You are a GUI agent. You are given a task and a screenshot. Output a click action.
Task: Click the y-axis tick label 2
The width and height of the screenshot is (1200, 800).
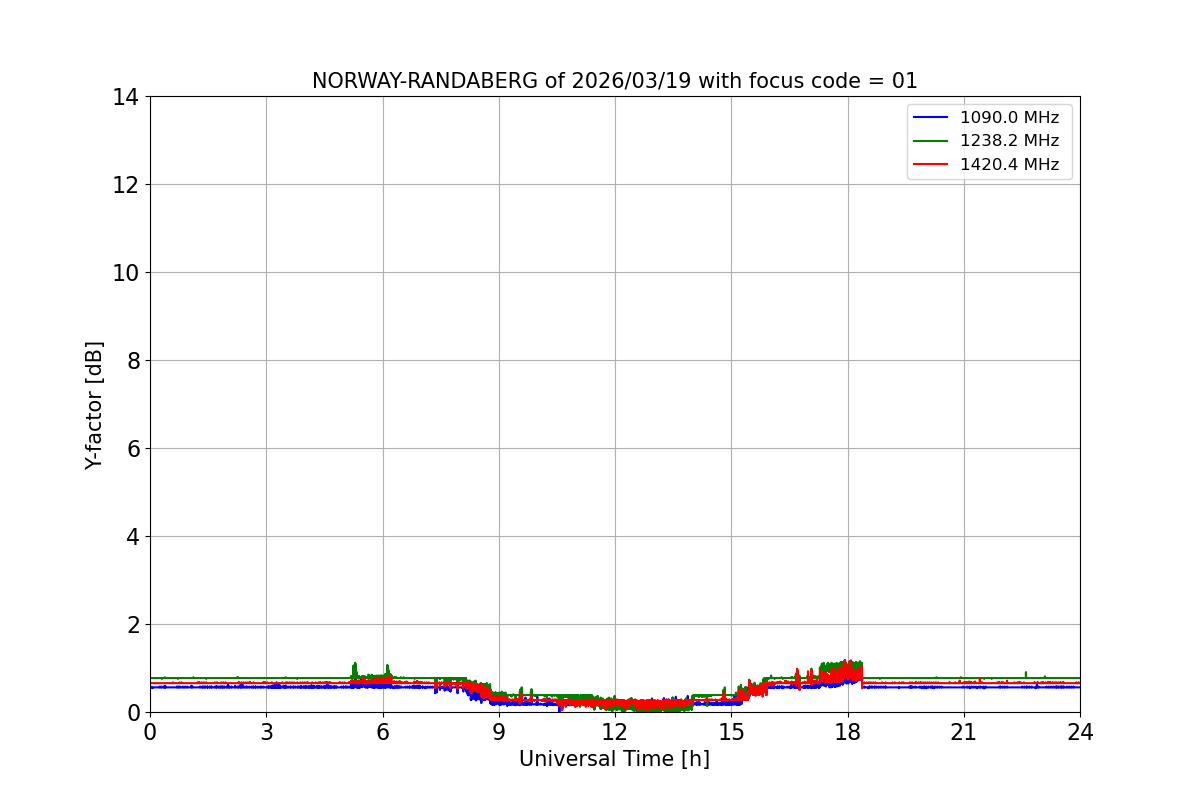pyautogui.click(x=132, y=625)
